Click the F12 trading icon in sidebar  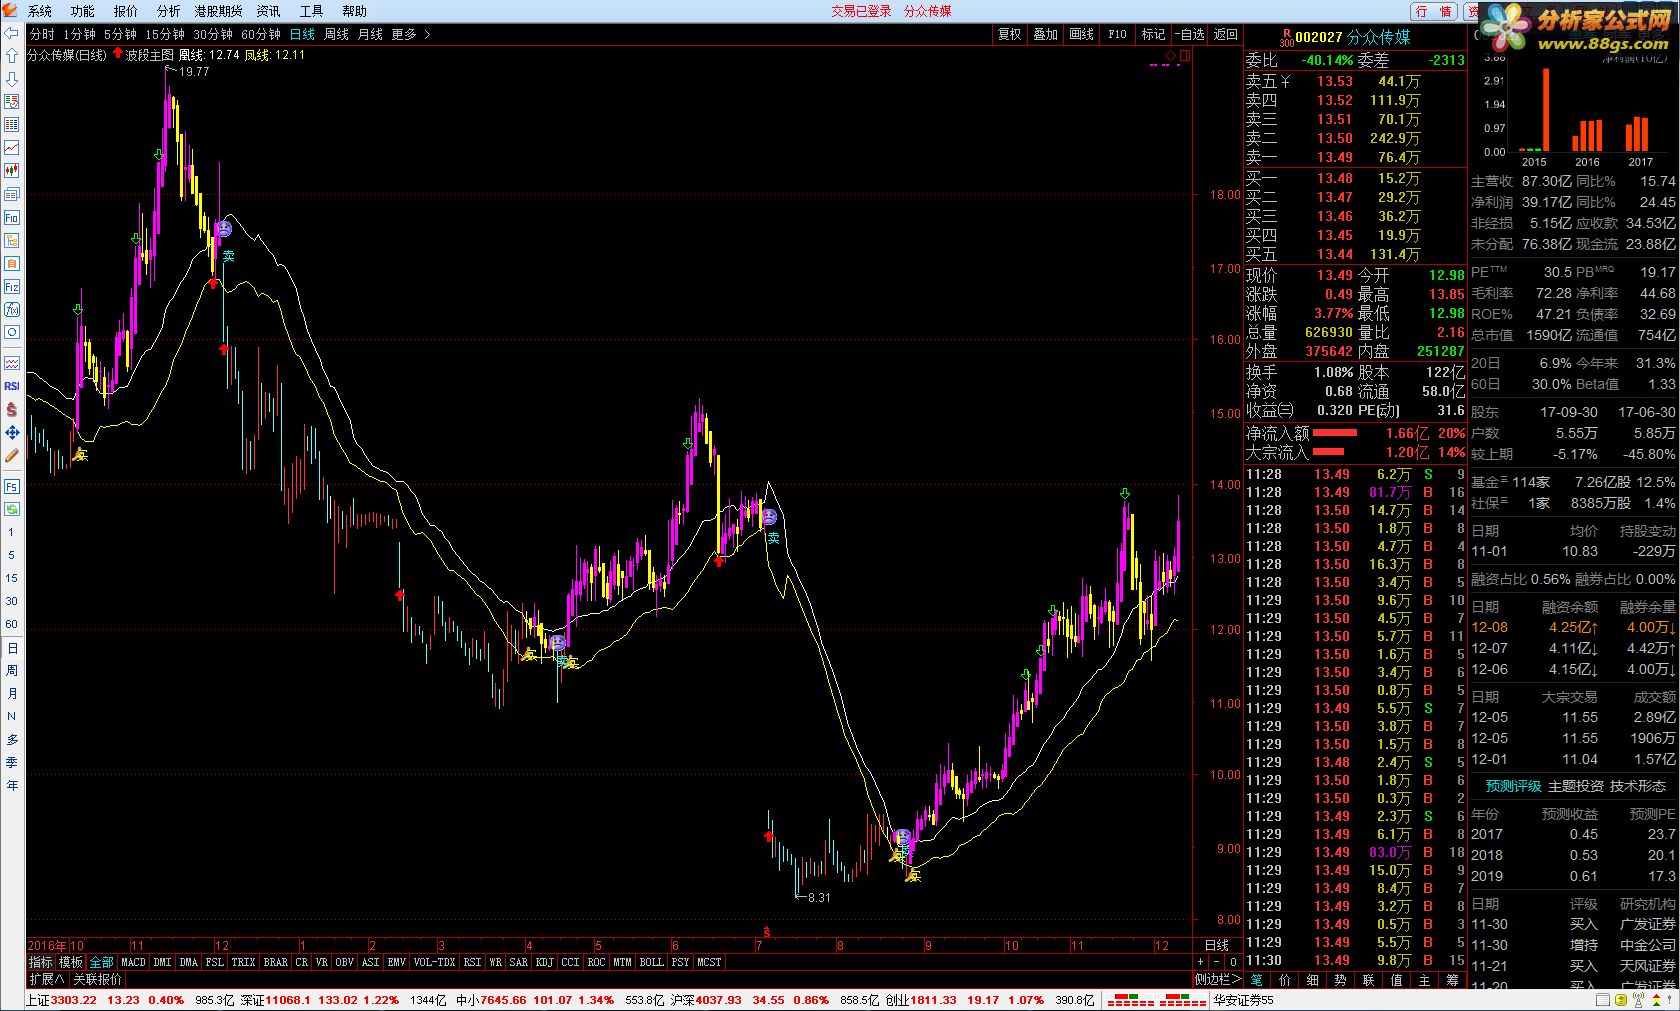coord(12,287)
